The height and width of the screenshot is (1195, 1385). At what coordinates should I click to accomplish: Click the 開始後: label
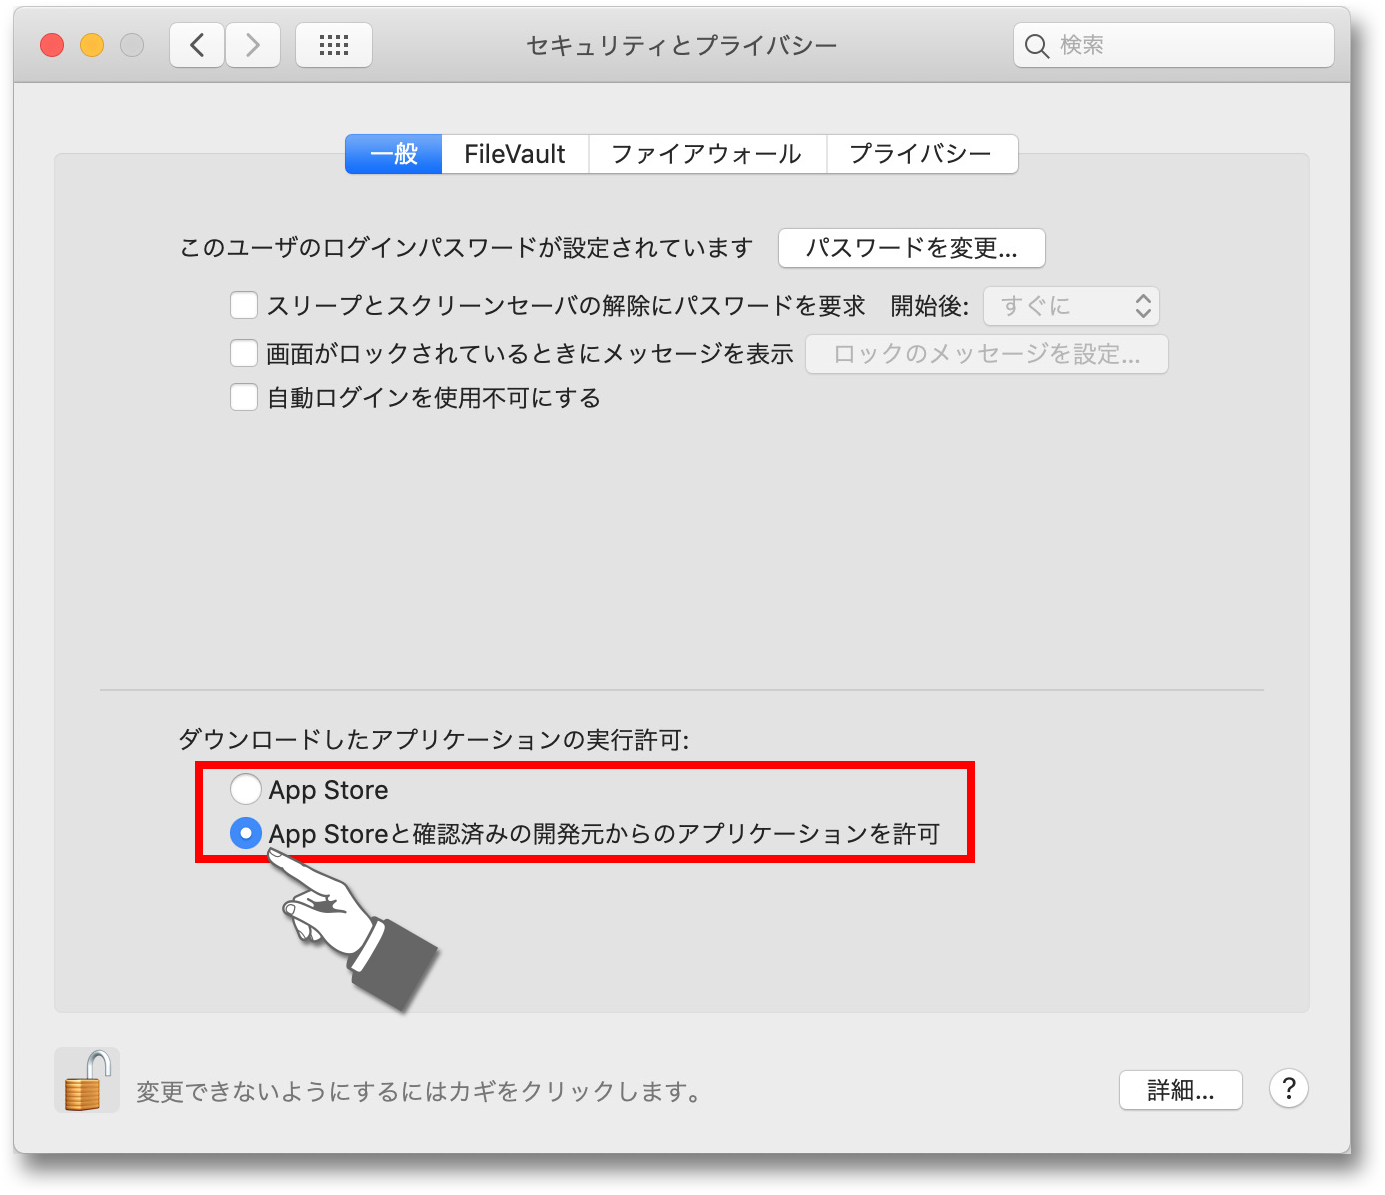pos(930,306)
